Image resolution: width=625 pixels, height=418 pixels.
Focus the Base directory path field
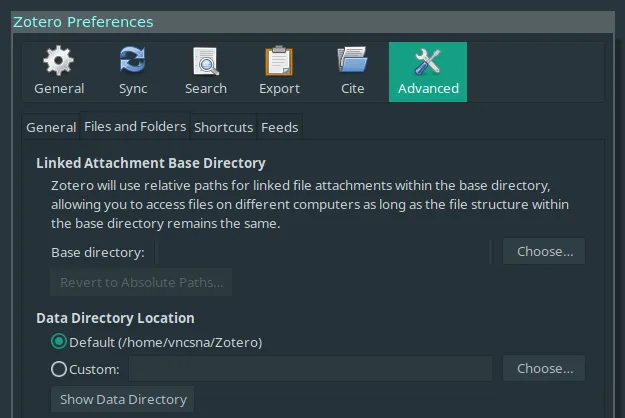coord(323,252)
